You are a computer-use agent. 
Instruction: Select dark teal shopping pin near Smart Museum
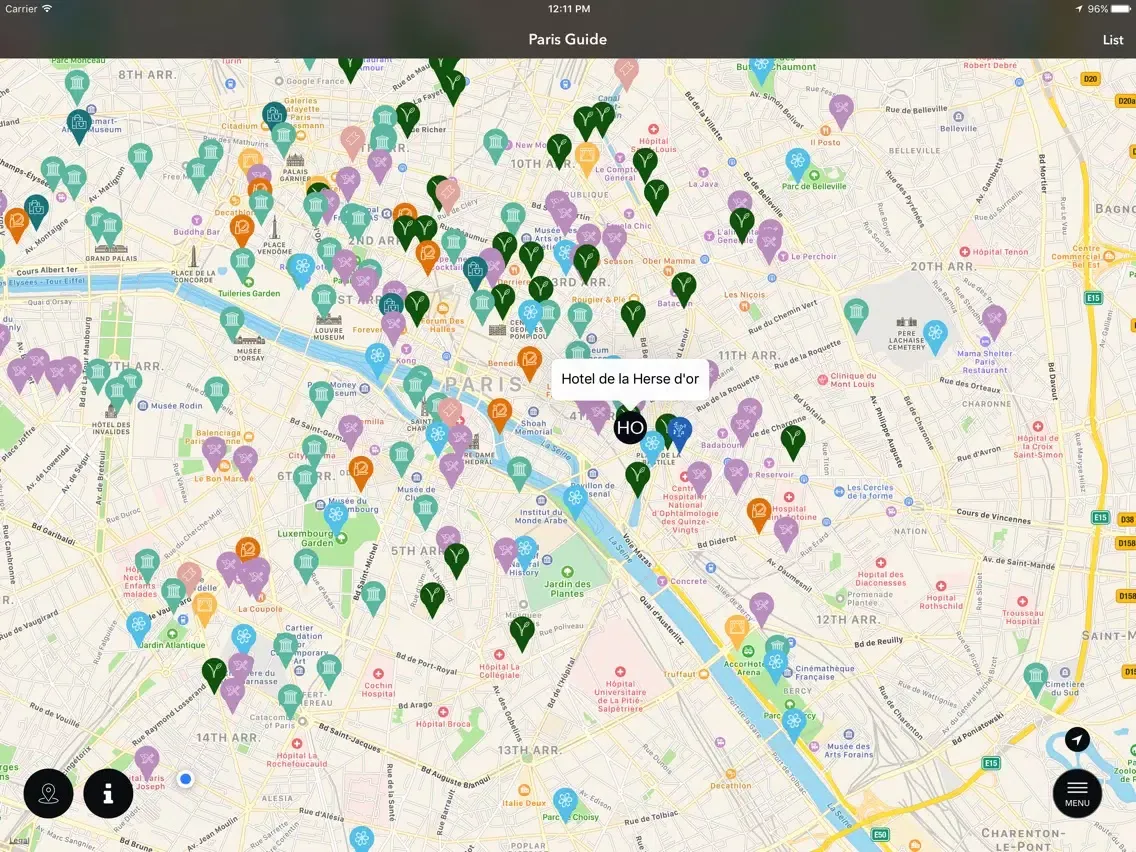79,124
